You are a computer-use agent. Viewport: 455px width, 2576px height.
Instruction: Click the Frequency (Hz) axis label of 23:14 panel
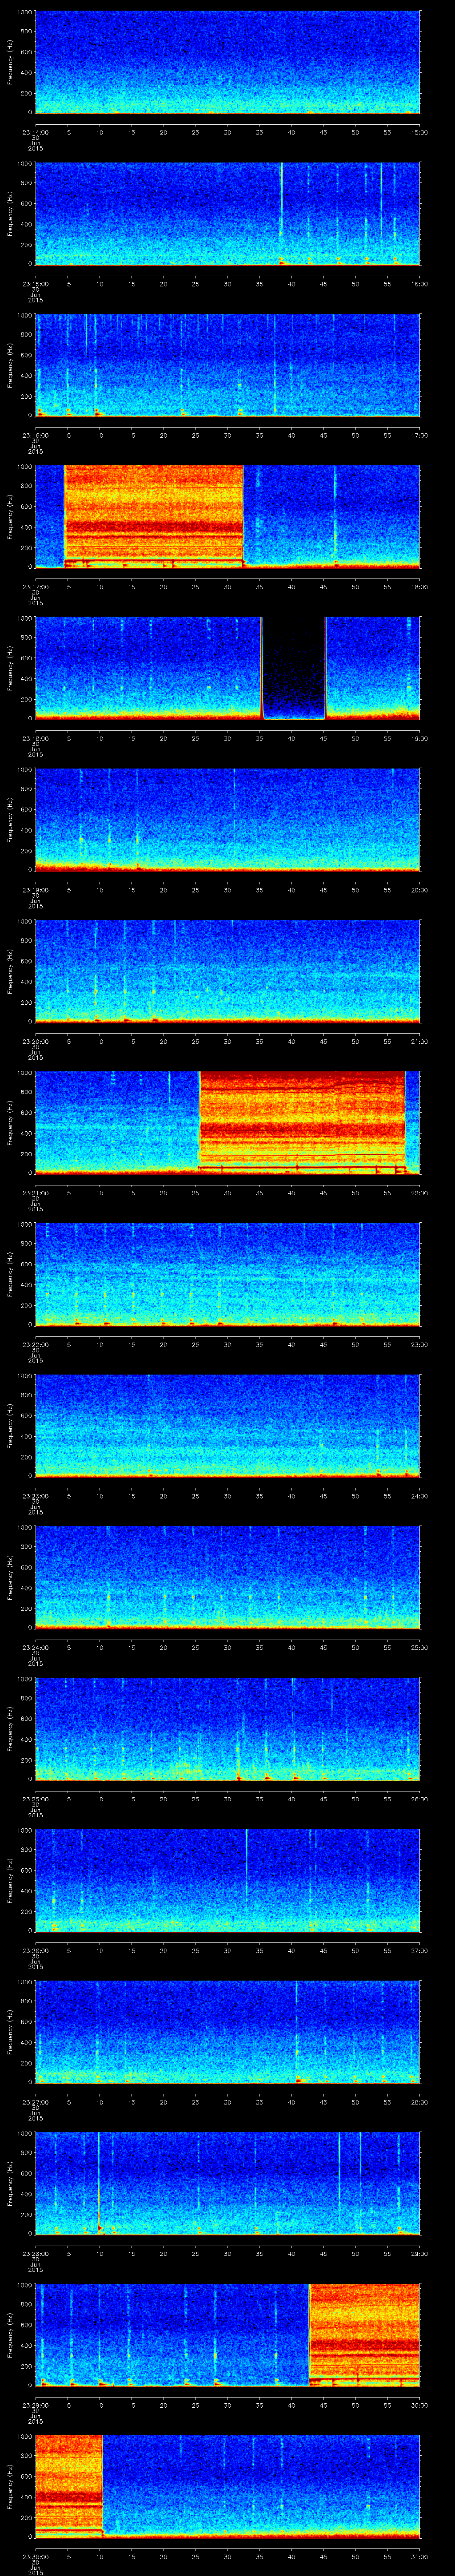(11, 62)
